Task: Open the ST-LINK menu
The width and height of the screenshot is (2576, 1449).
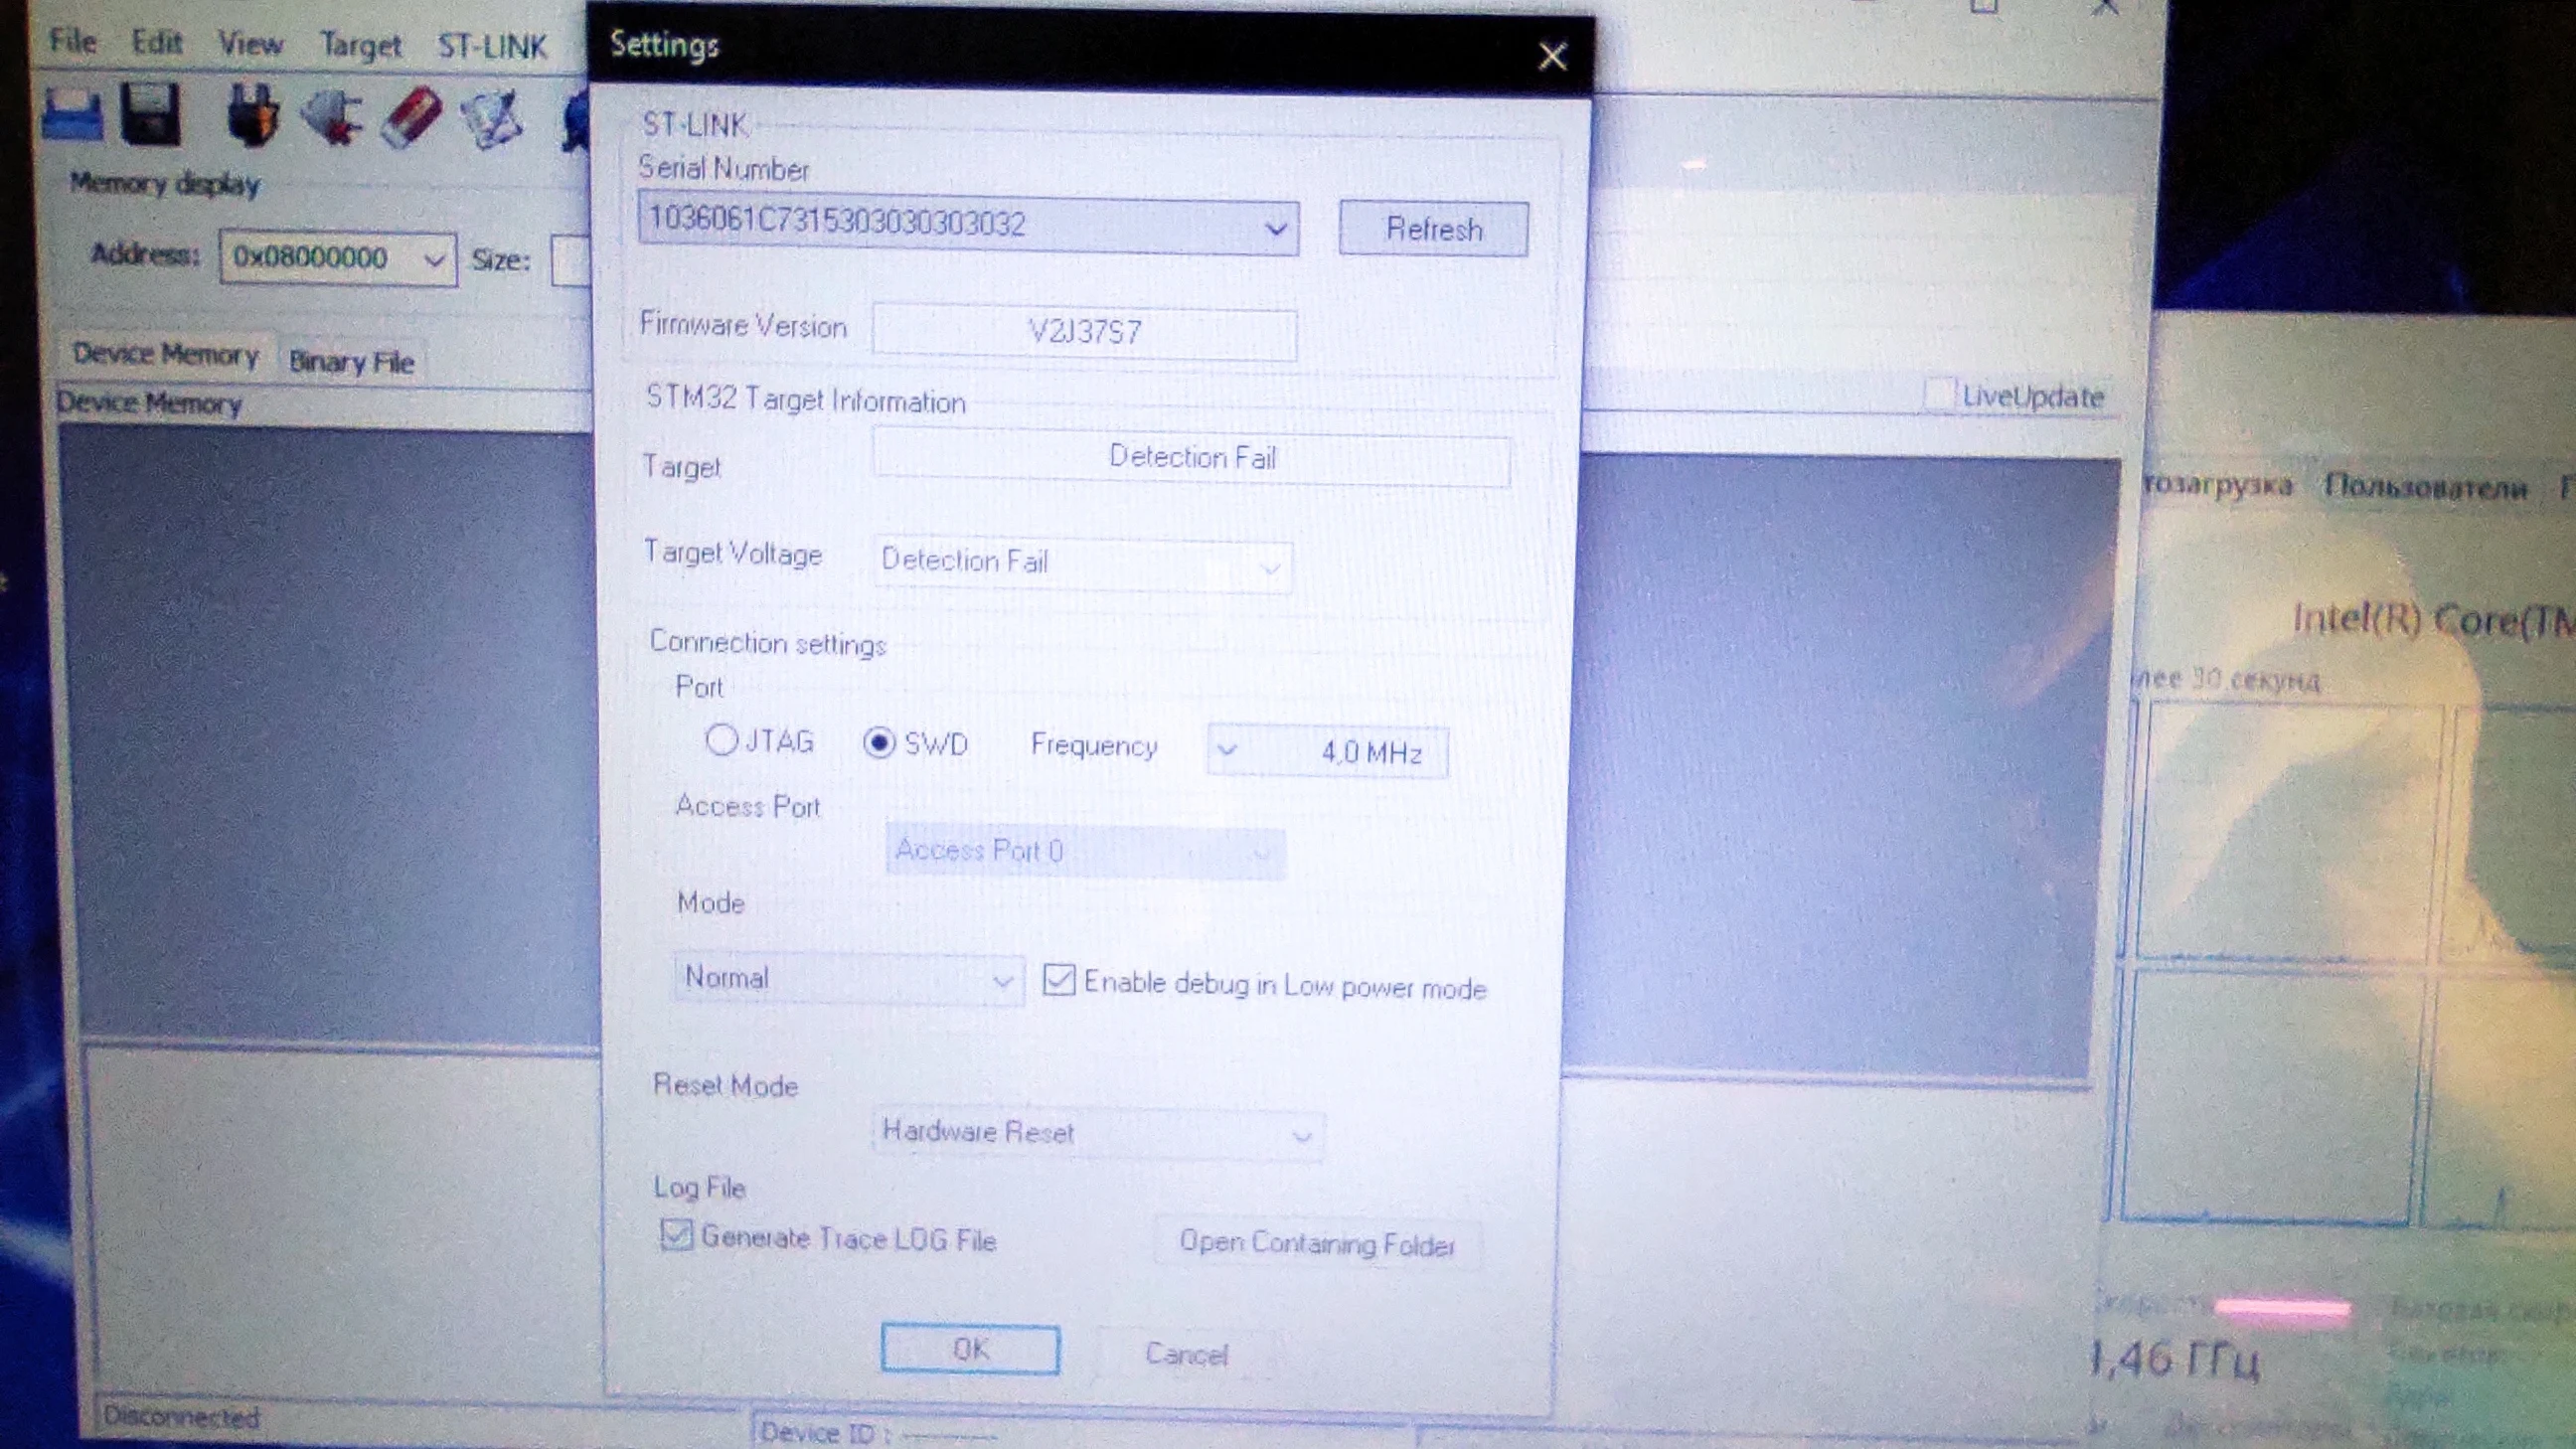Action: 492,46
